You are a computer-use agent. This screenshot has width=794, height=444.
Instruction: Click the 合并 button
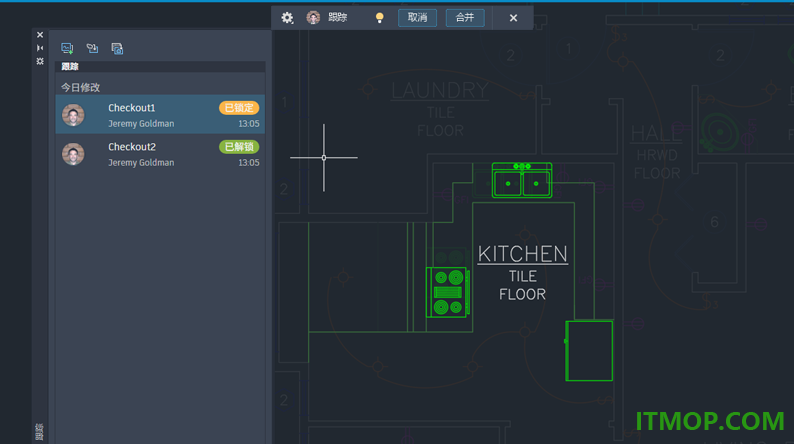pos(465,18)
